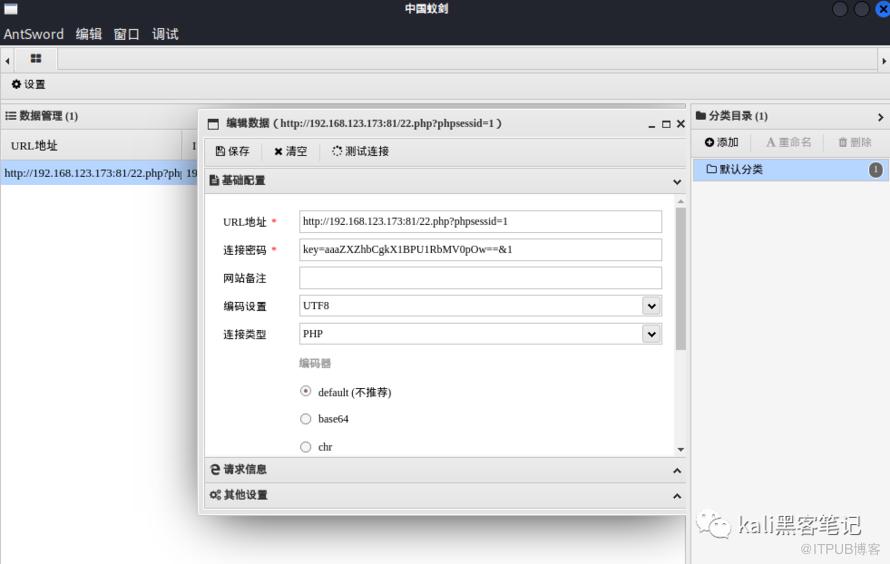The width and height of the screenshot is (890, 564).
Task: Open the 调试 menu
Action: coord(165,34)
